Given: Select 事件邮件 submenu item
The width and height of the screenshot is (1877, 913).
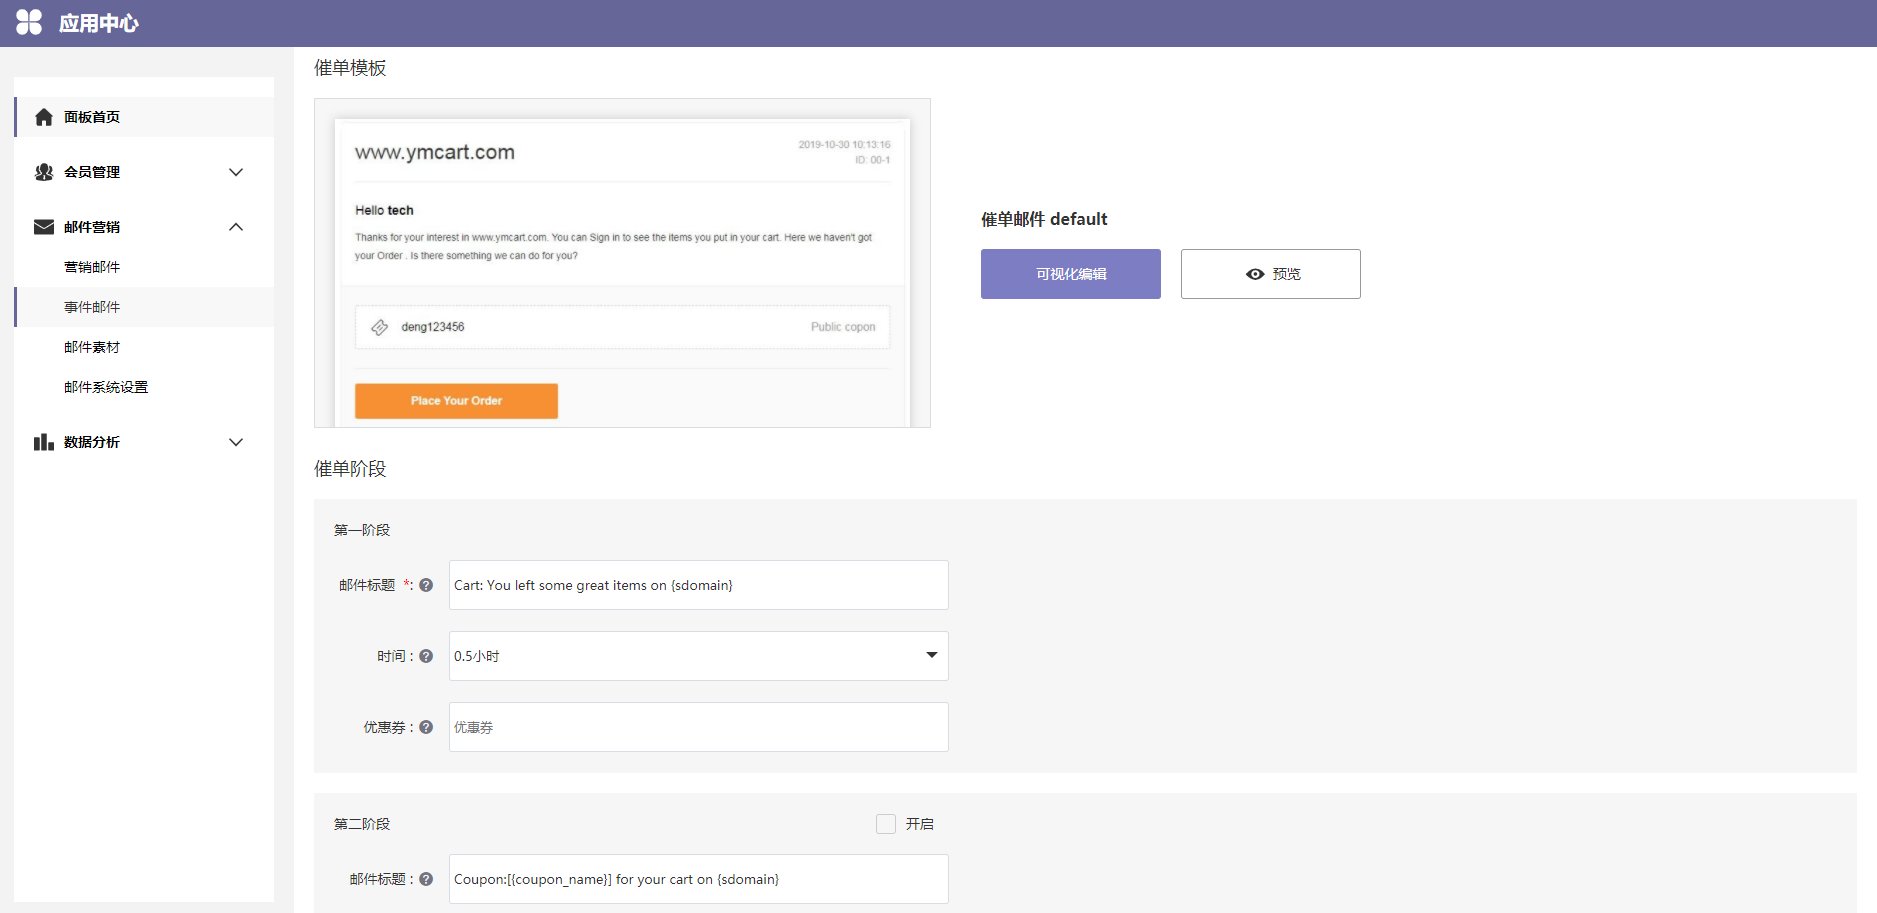Looking at the screenshot, I should [144, 307].
